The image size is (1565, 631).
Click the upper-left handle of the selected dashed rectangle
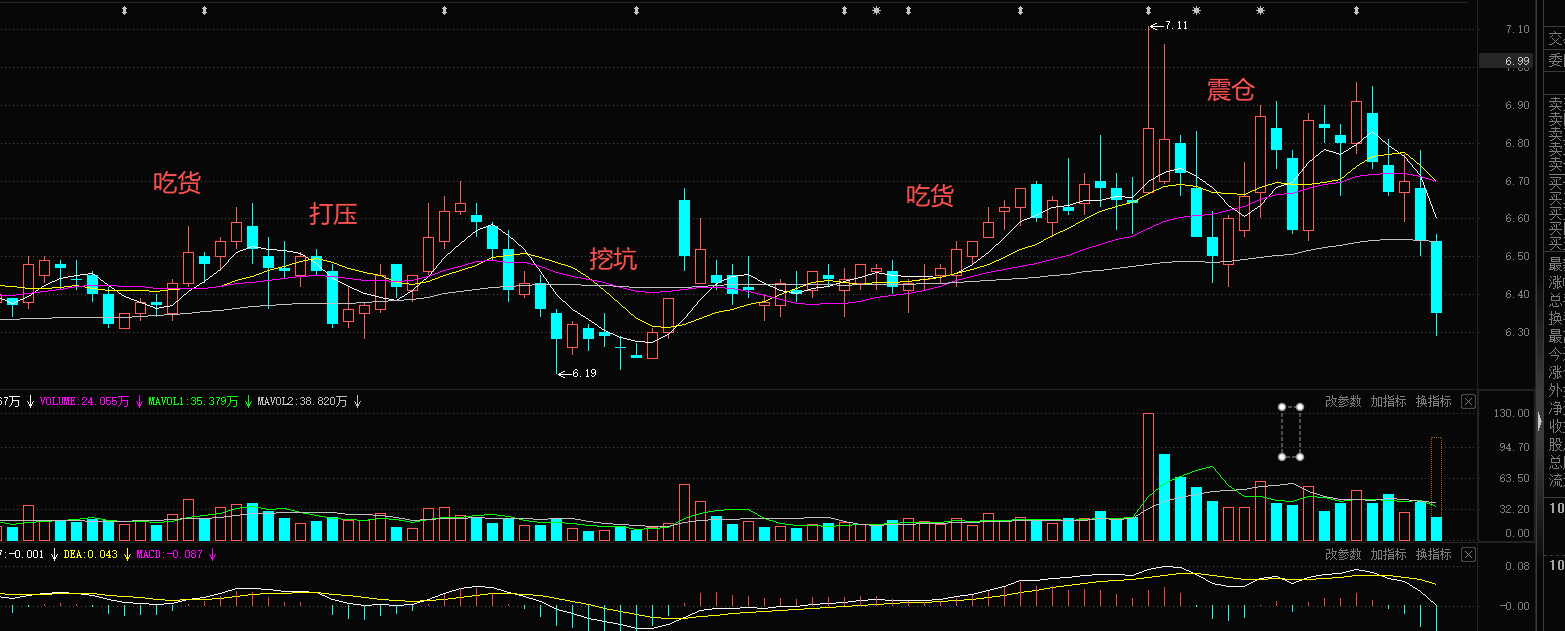pos(1282,407)
